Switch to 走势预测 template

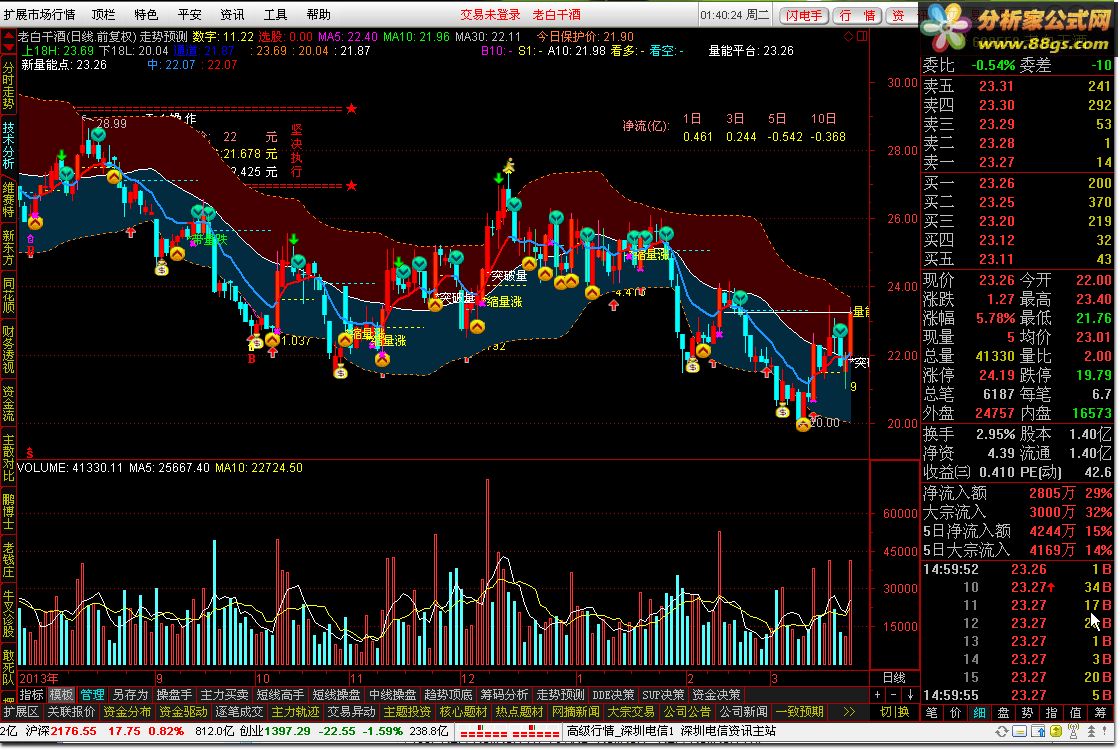coord(560,694)
